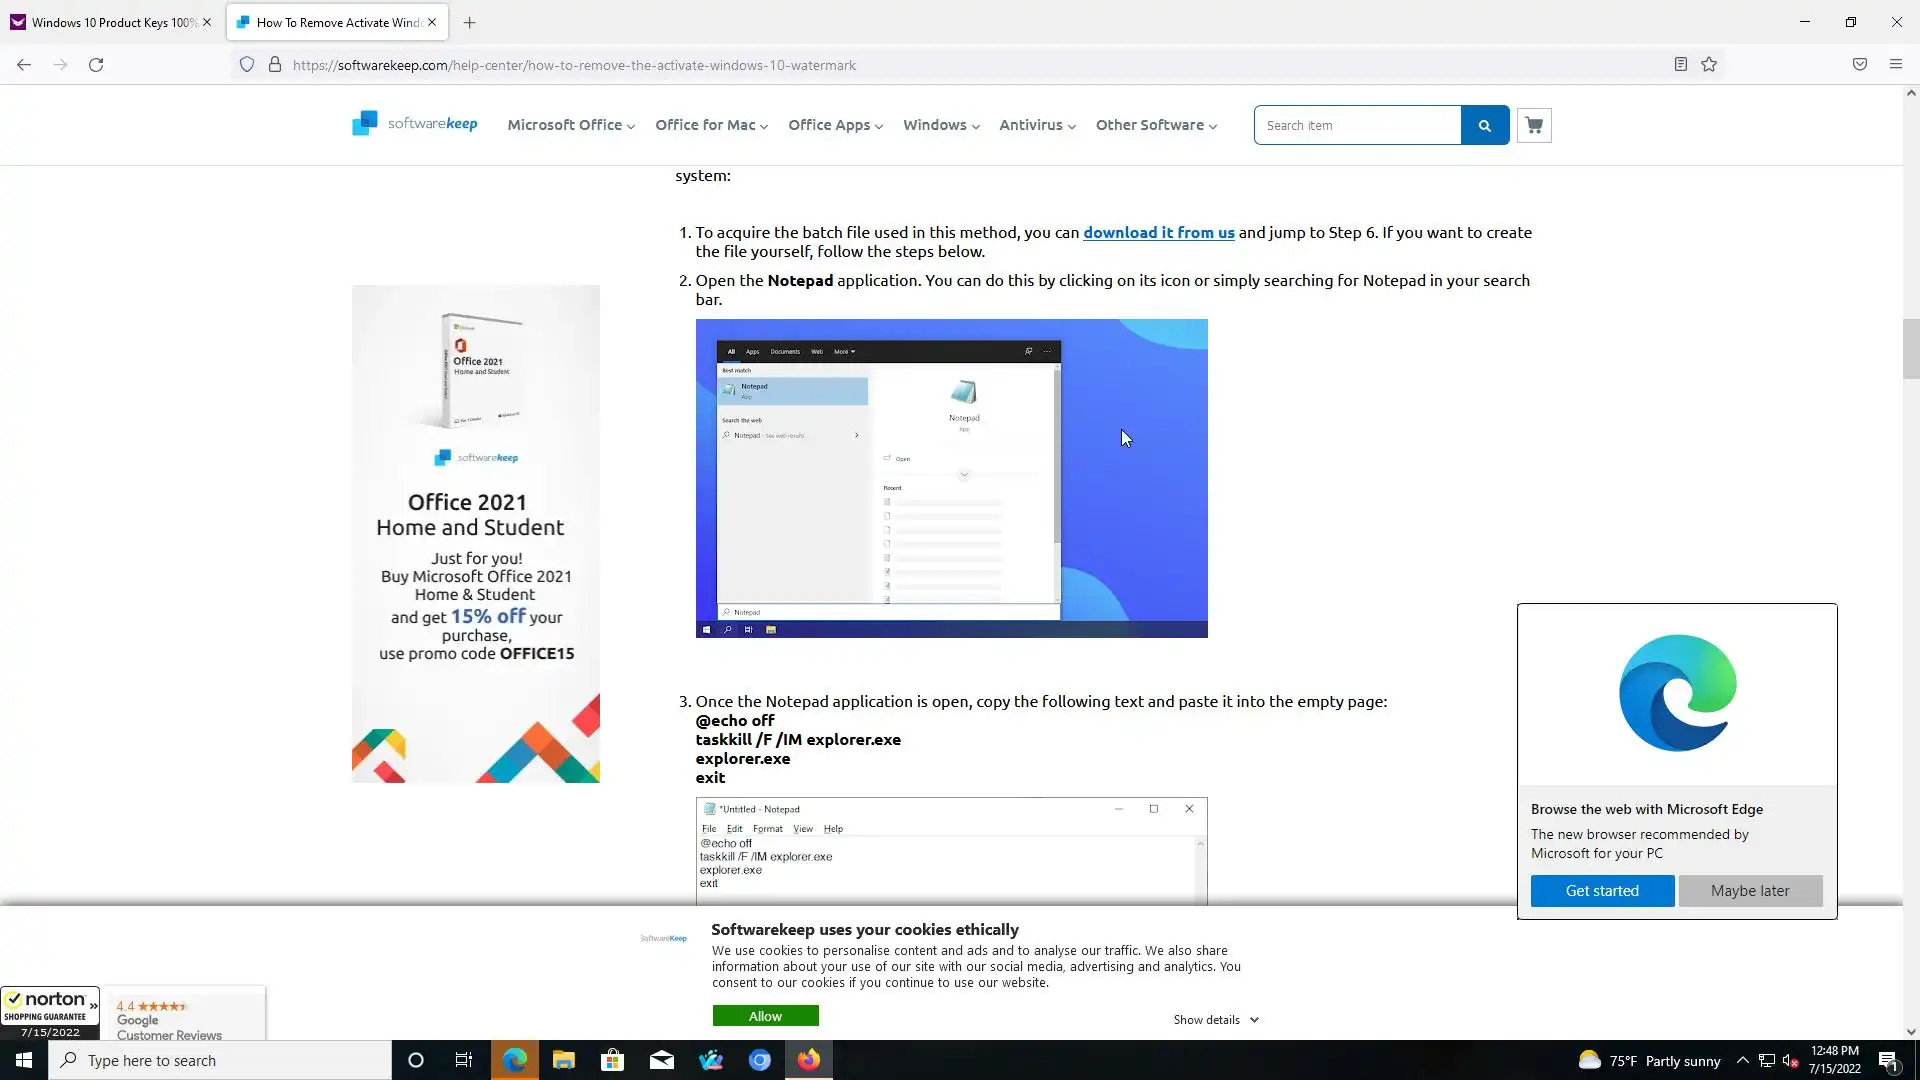Open a new browser tab

coord(469,22)
